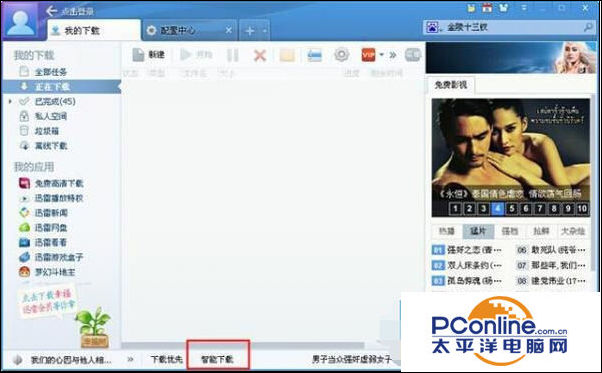This screenshot has width=602, height=373.
Task: Open the dropdown arrow beside VIP
Action: point(381,55)
